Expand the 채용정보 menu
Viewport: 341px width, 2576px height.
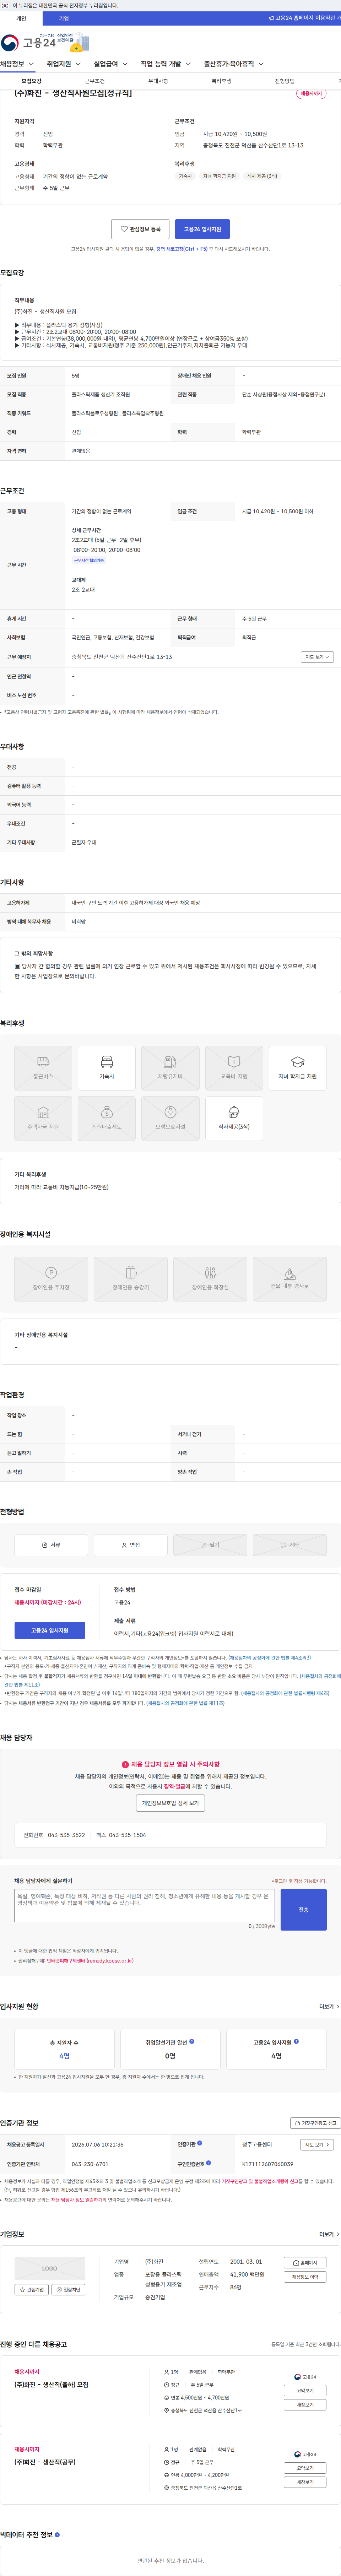[x=17, y=64]
